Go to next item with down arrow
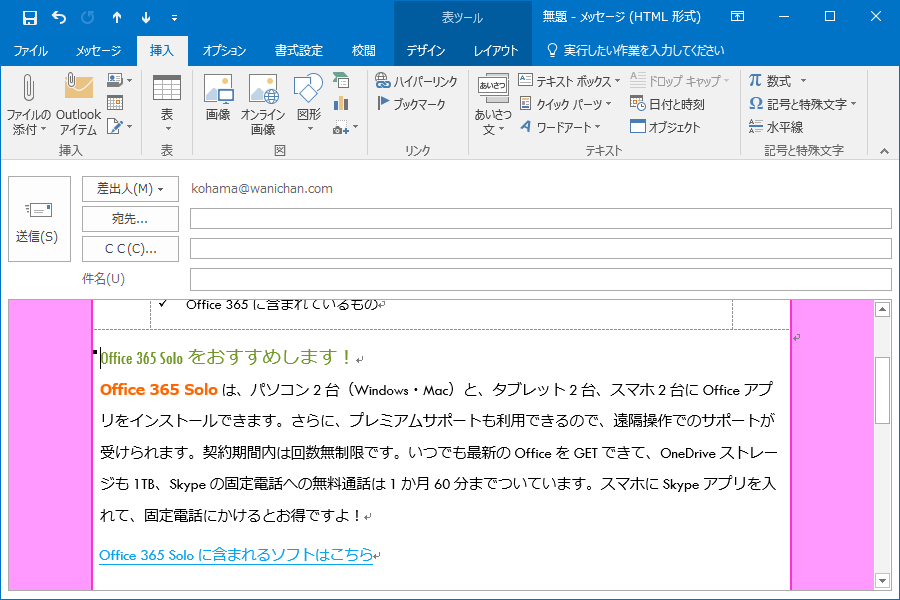The height and width of the screenshot is (600, 900). pyautogui.click(x=146, y=18)
